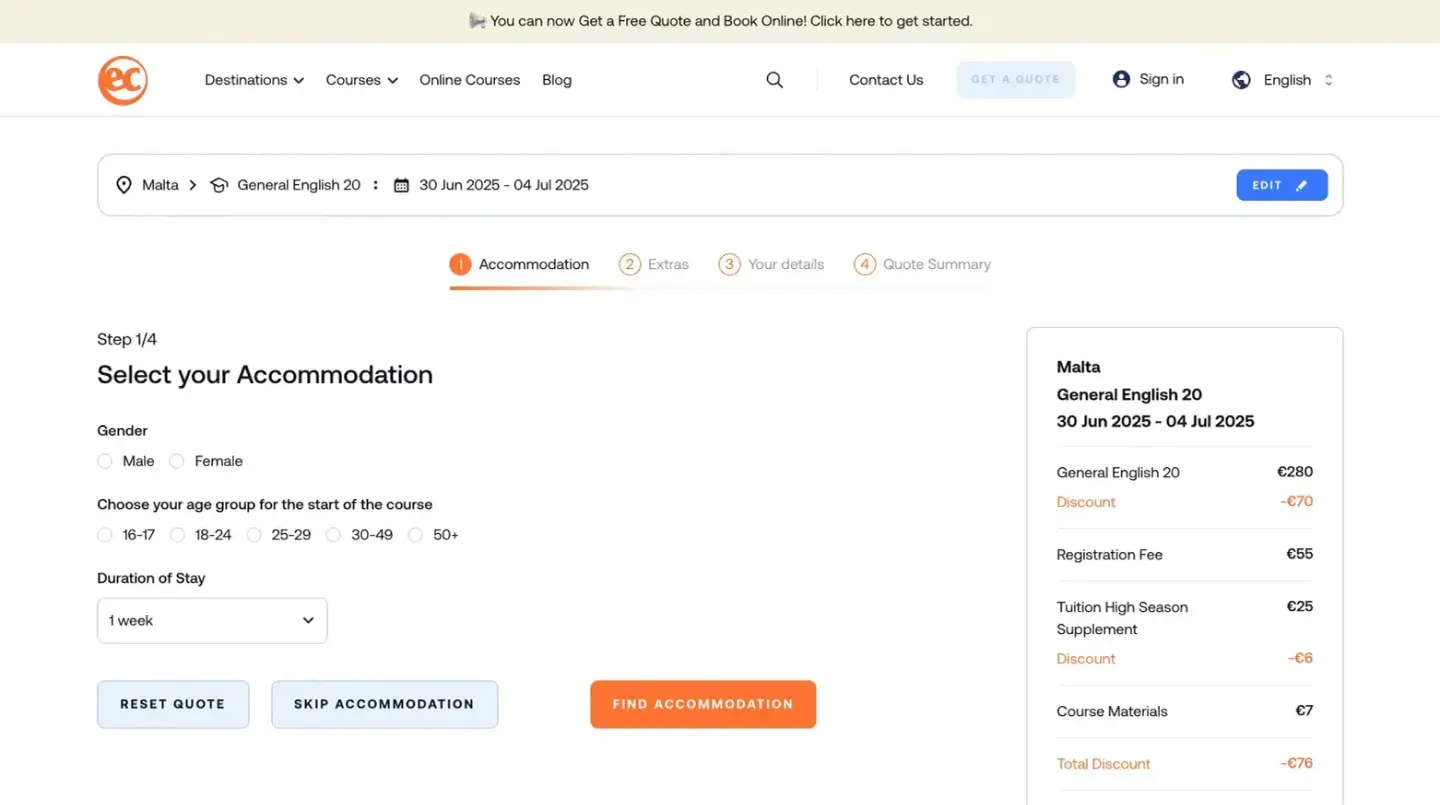Viewport: 1440px width, 805px height.
Task: Expand the Courses menu
Action: click(361, 80)
